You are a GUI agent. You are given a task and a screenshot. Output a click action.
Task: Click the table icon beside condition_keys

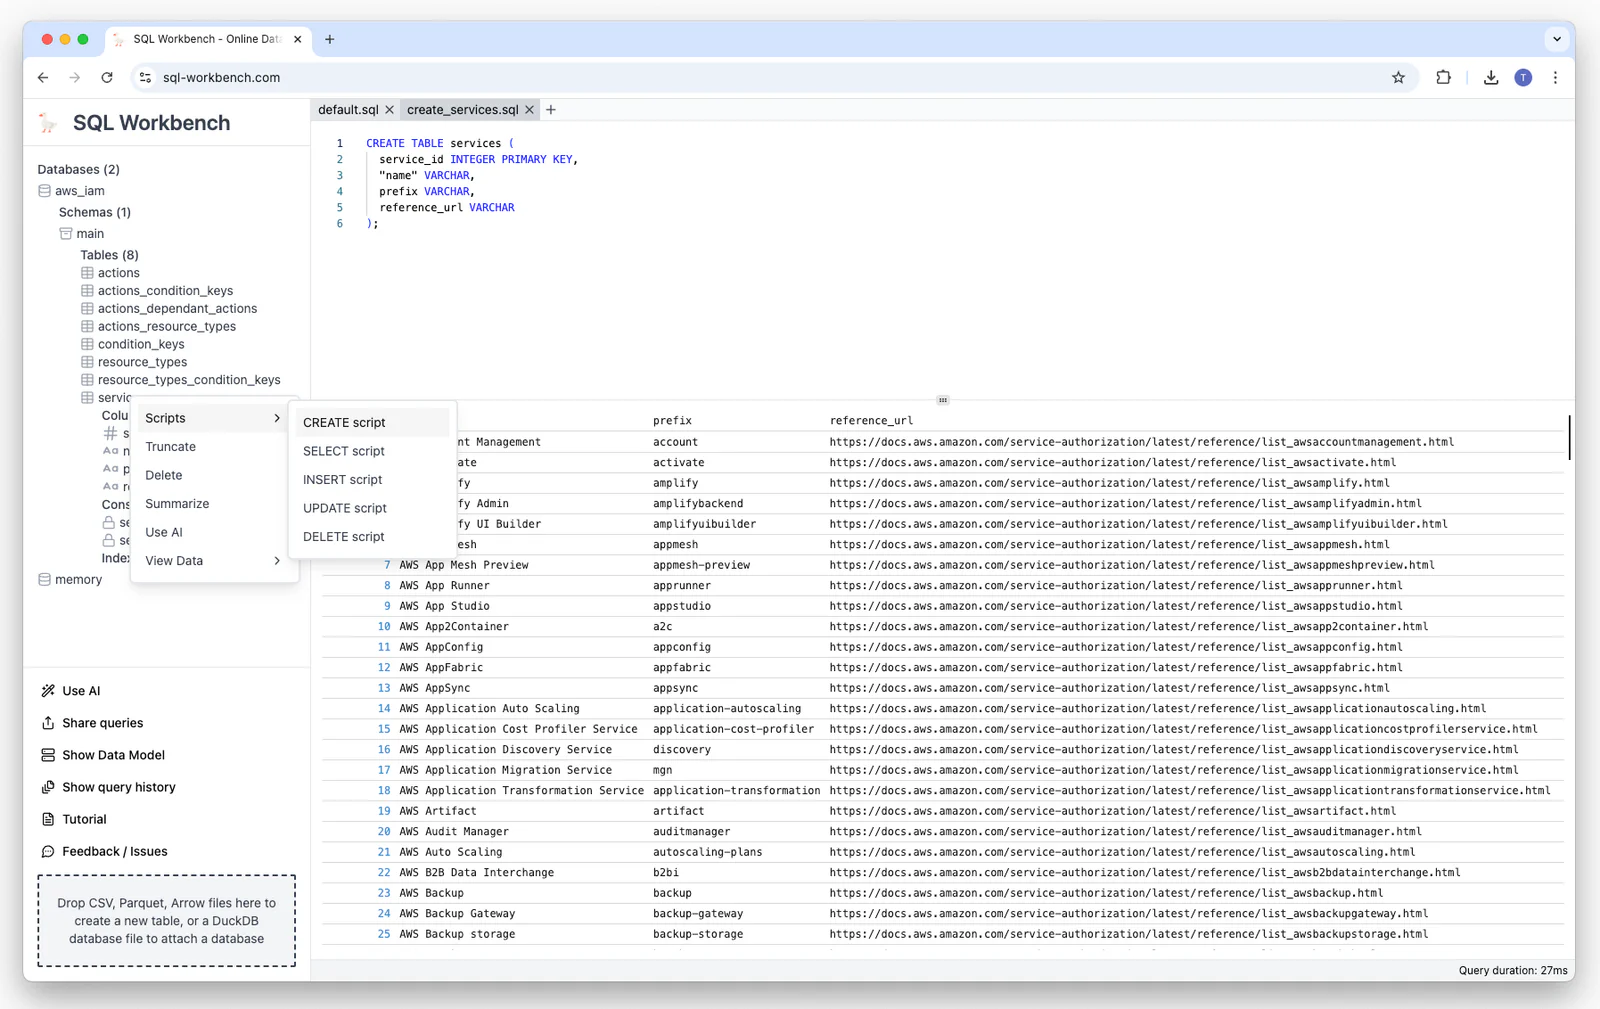click(88, 344)
